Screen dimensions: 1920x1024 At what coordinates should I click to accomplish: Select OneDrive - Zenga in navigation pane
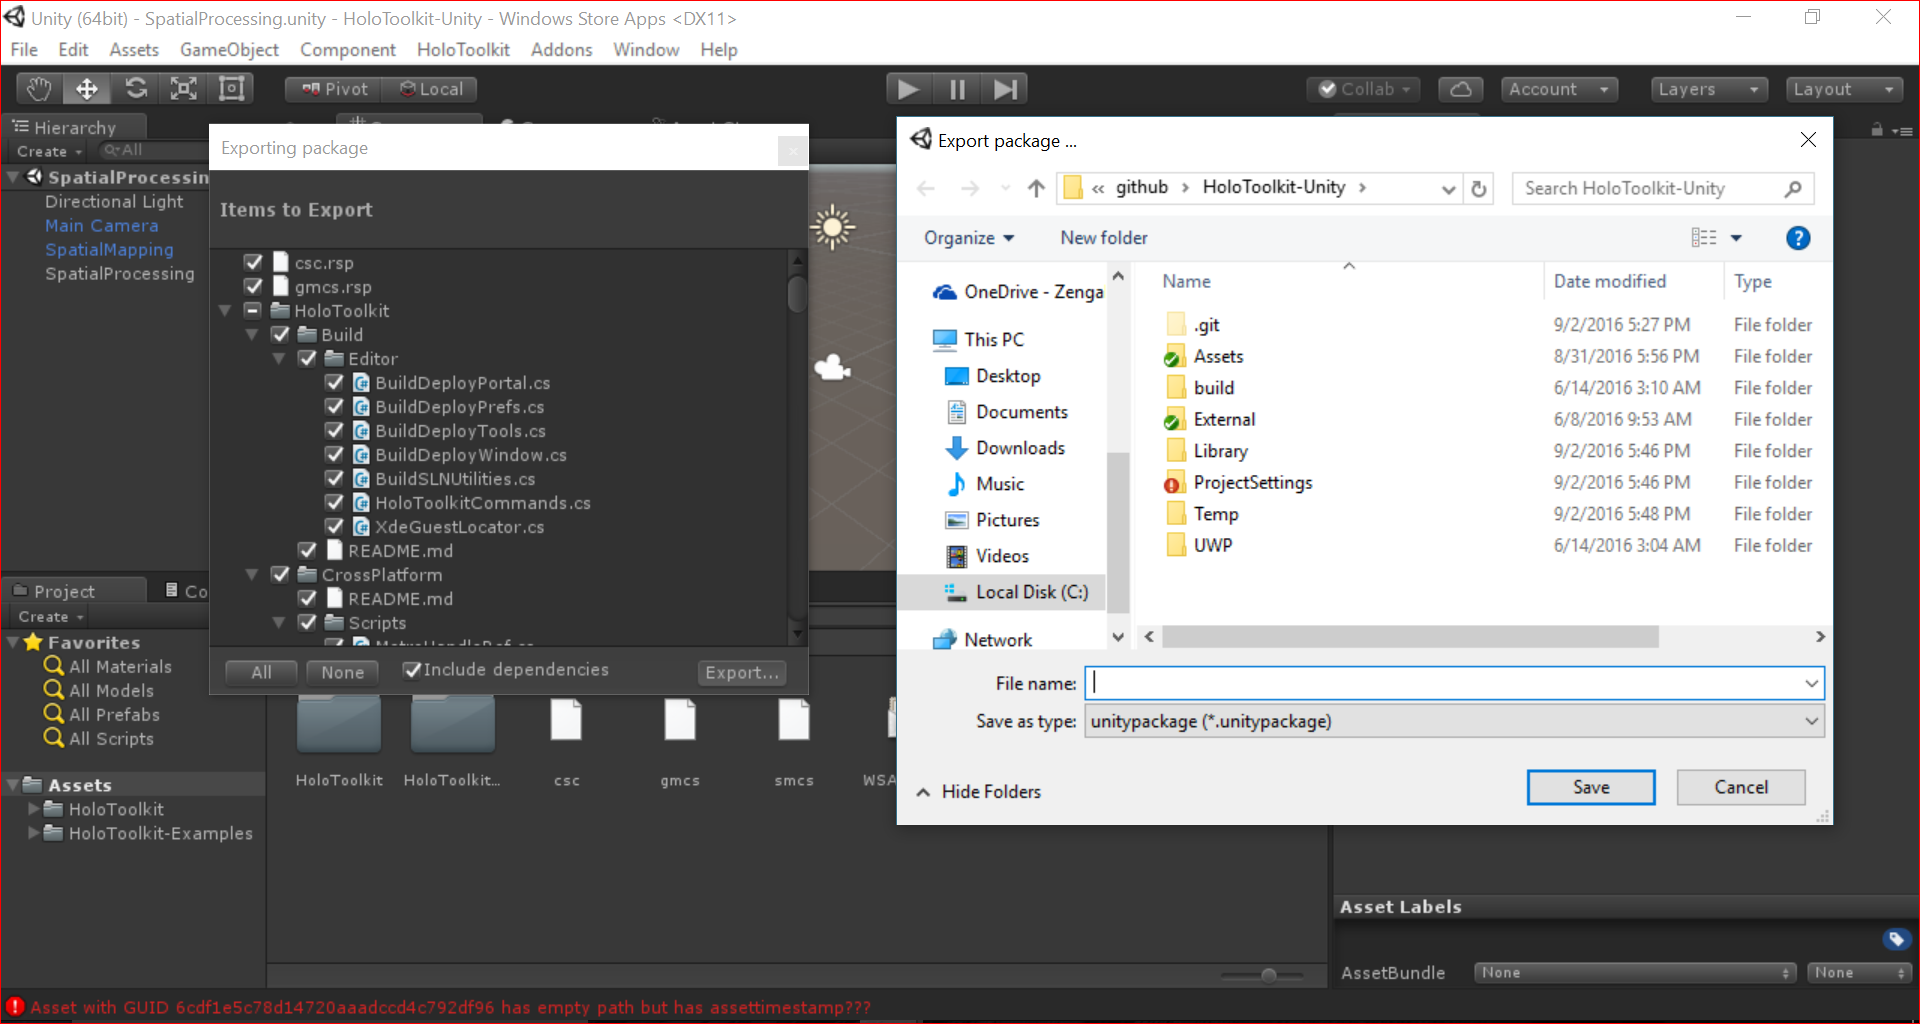pos(1018,292)
